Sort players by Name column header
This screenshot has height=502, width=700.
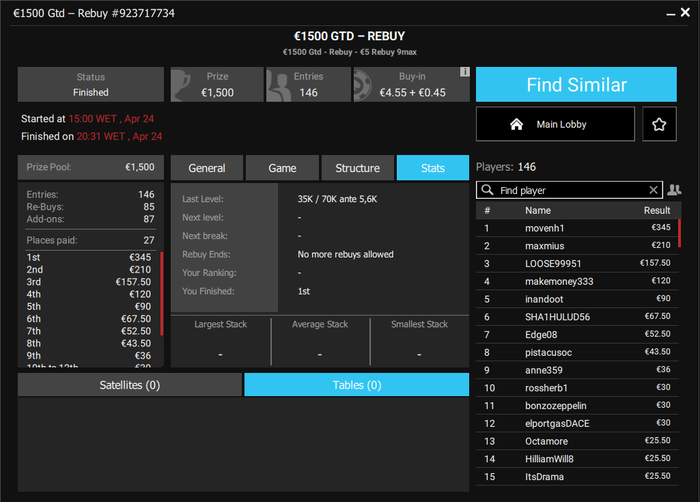tap(538, 210)
